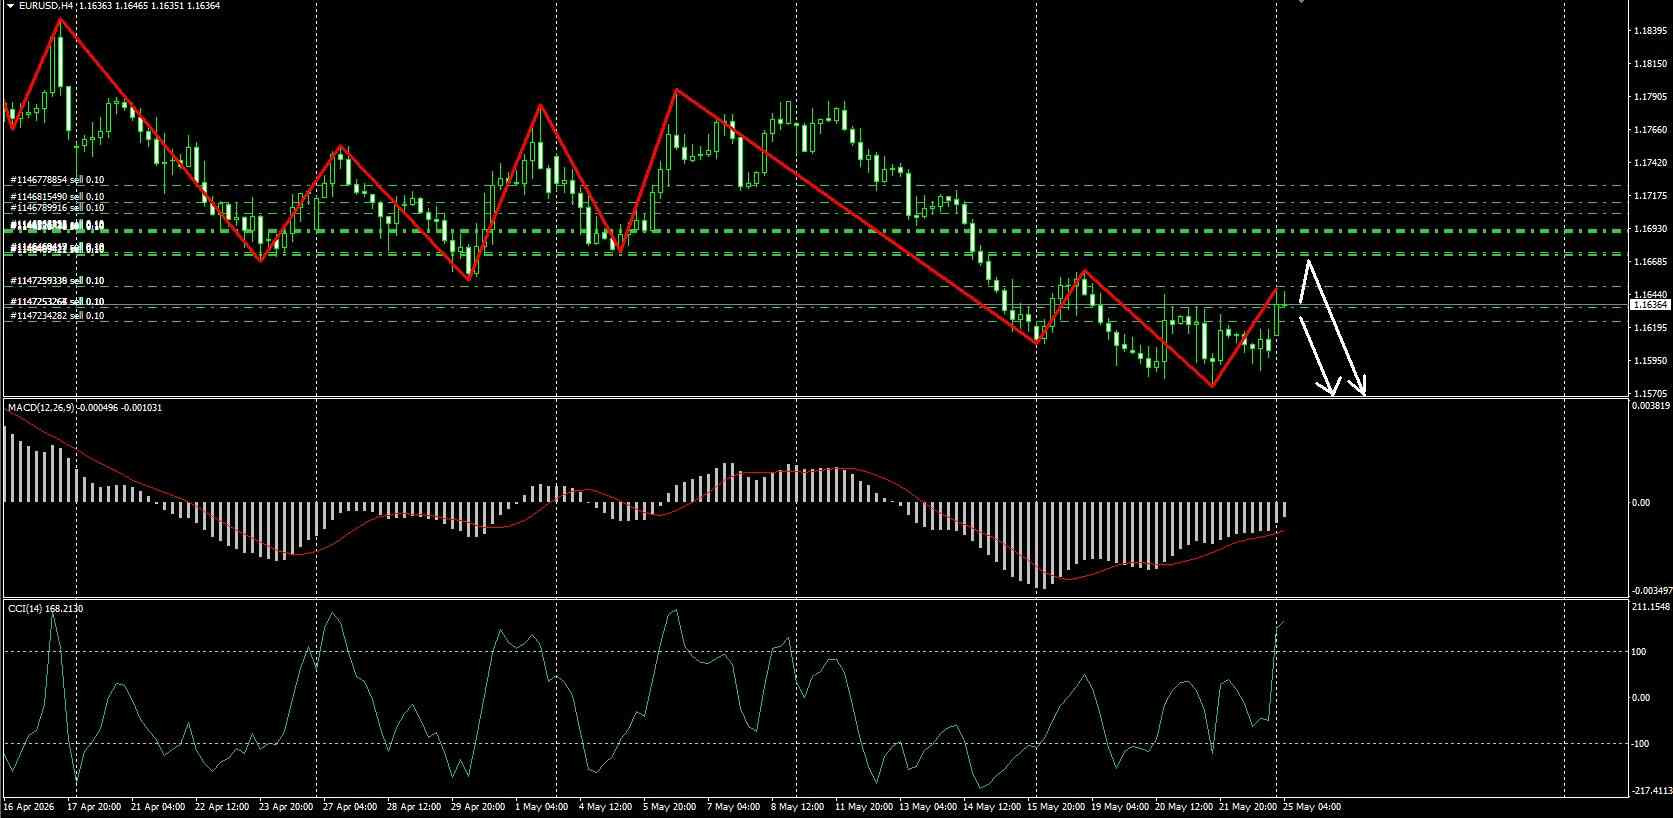Viewport: 1673px width, 818px height.
Task: Click the 1.15950 price axis label
Action: point(1650,361)
